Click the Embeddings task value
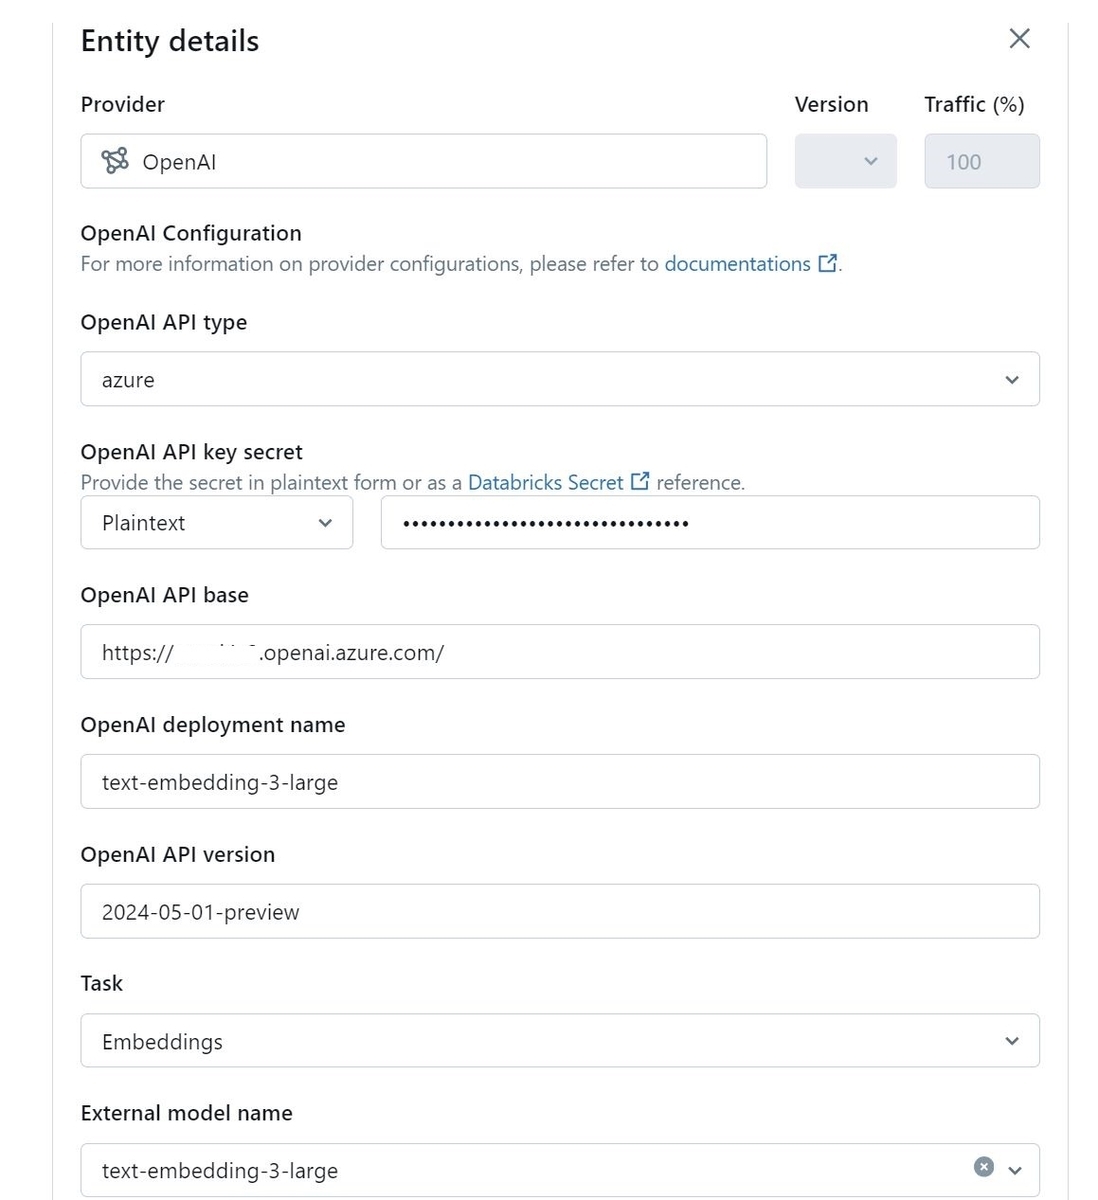The width and height of the screenshot is (1098, 1200). 162,1040
